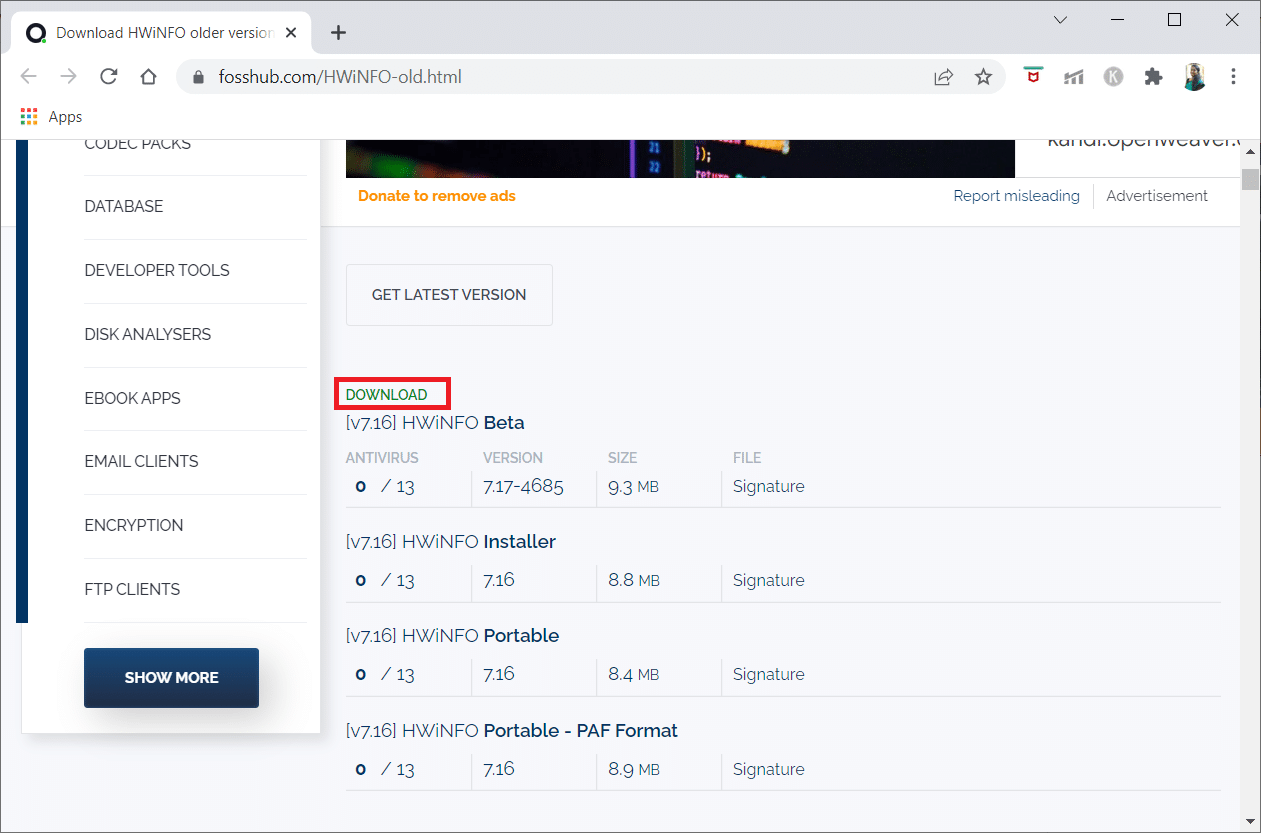Screen dimensions: 1261x833
Task: Click the ANTIVIRUS column header
Action: [382, 458]
